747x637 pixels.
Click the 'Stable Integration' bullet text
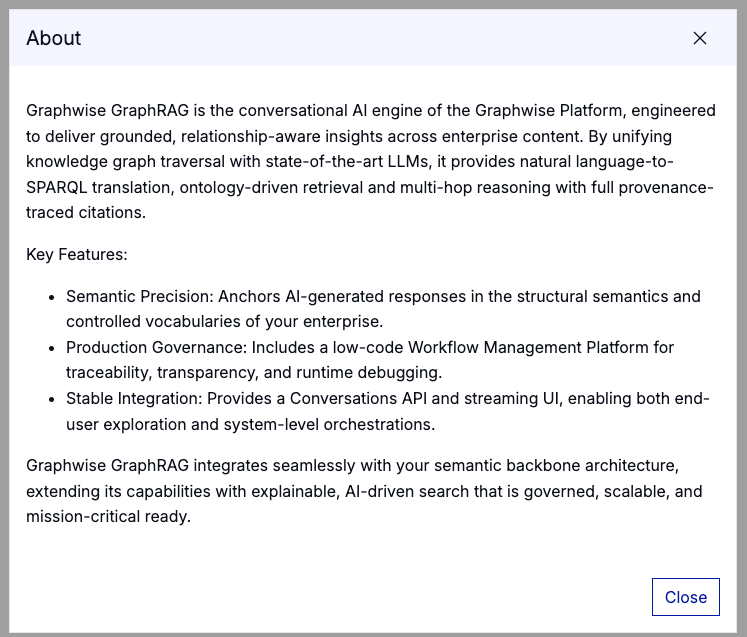(388, 411)
